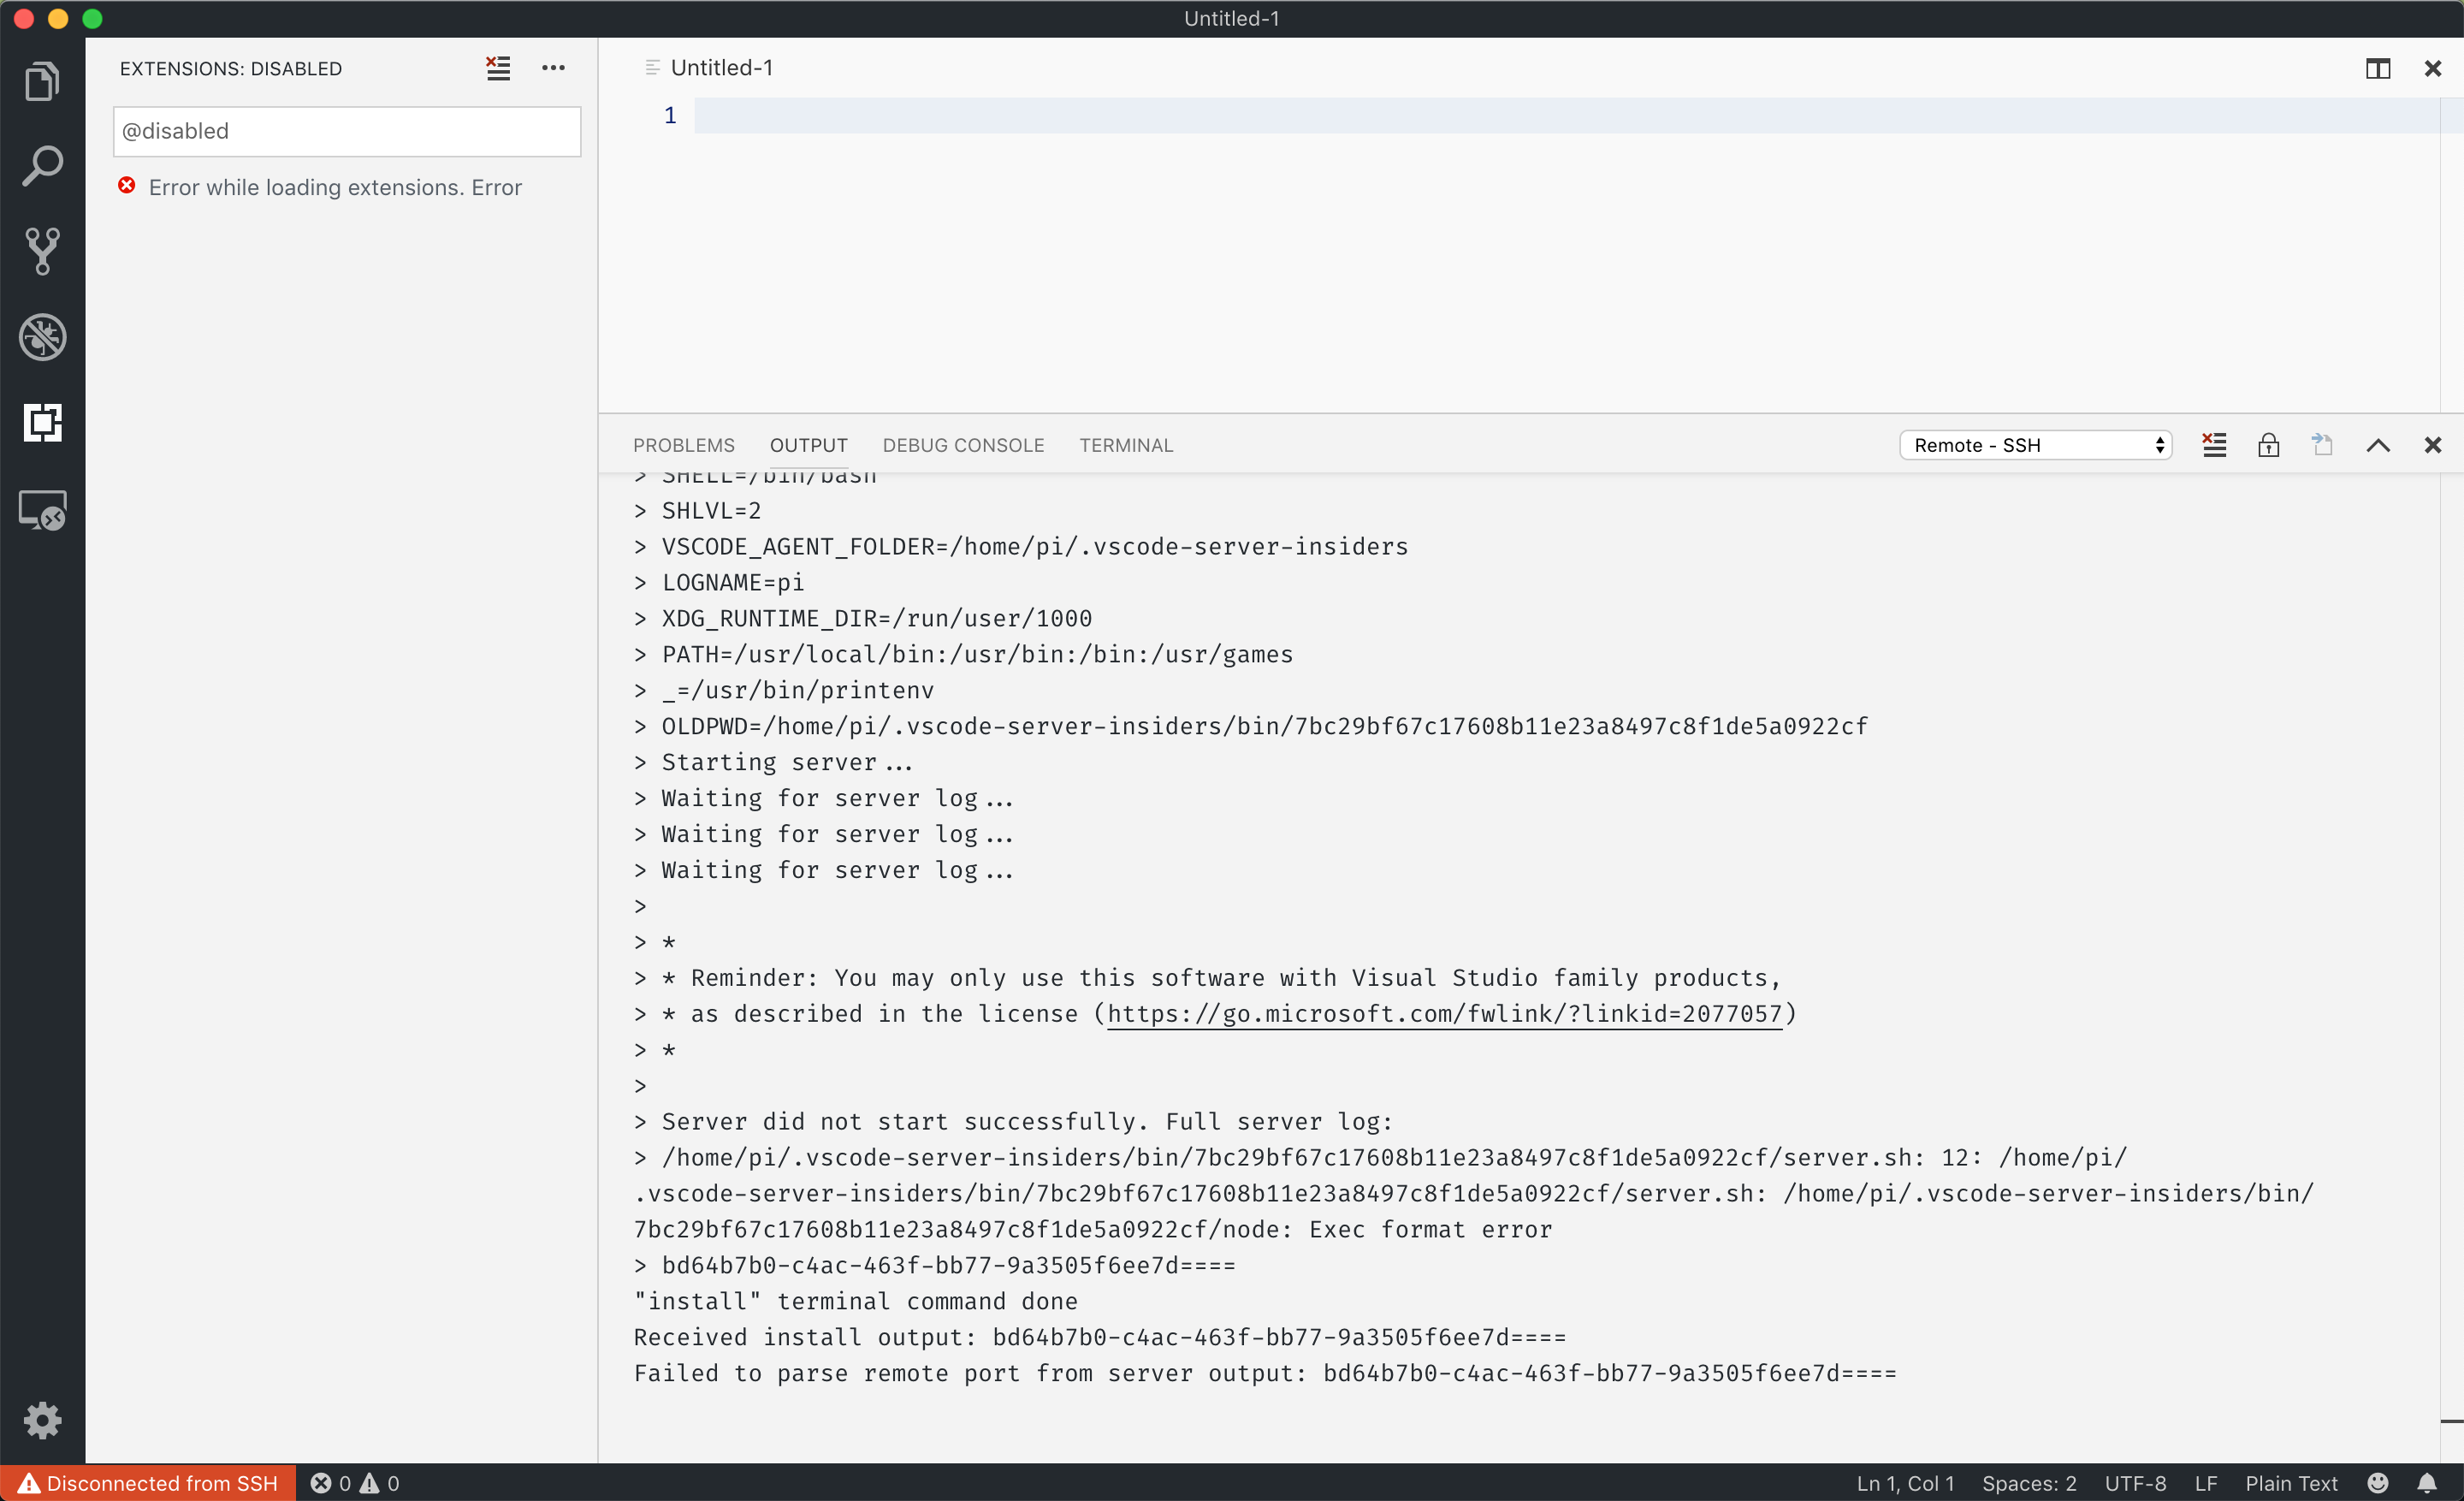Split the Untitled-1 editor
2464x1501 pixels.
[2379, 68]
